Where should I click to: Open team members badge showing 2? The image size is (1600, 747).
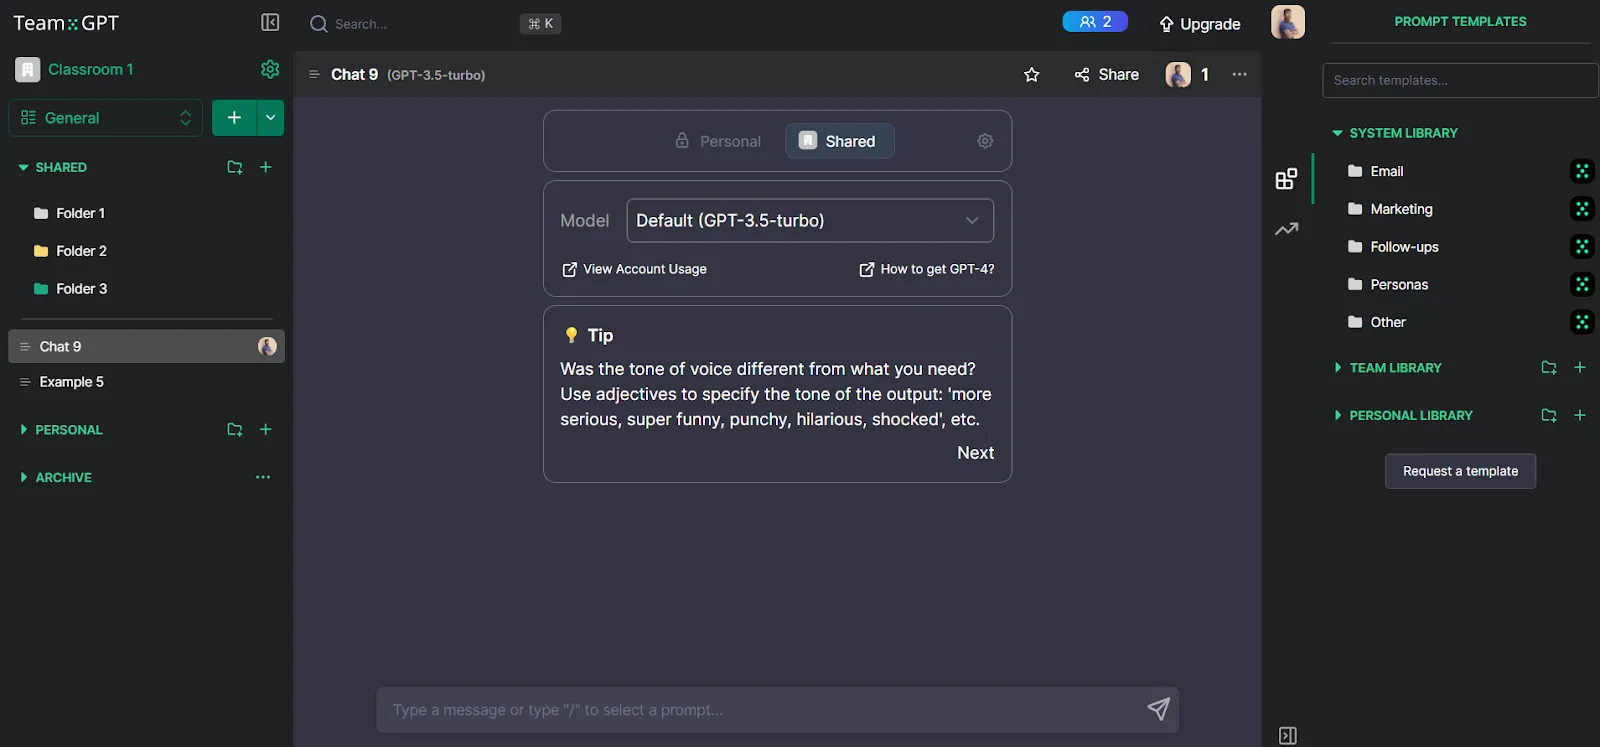pos(1095,21)
